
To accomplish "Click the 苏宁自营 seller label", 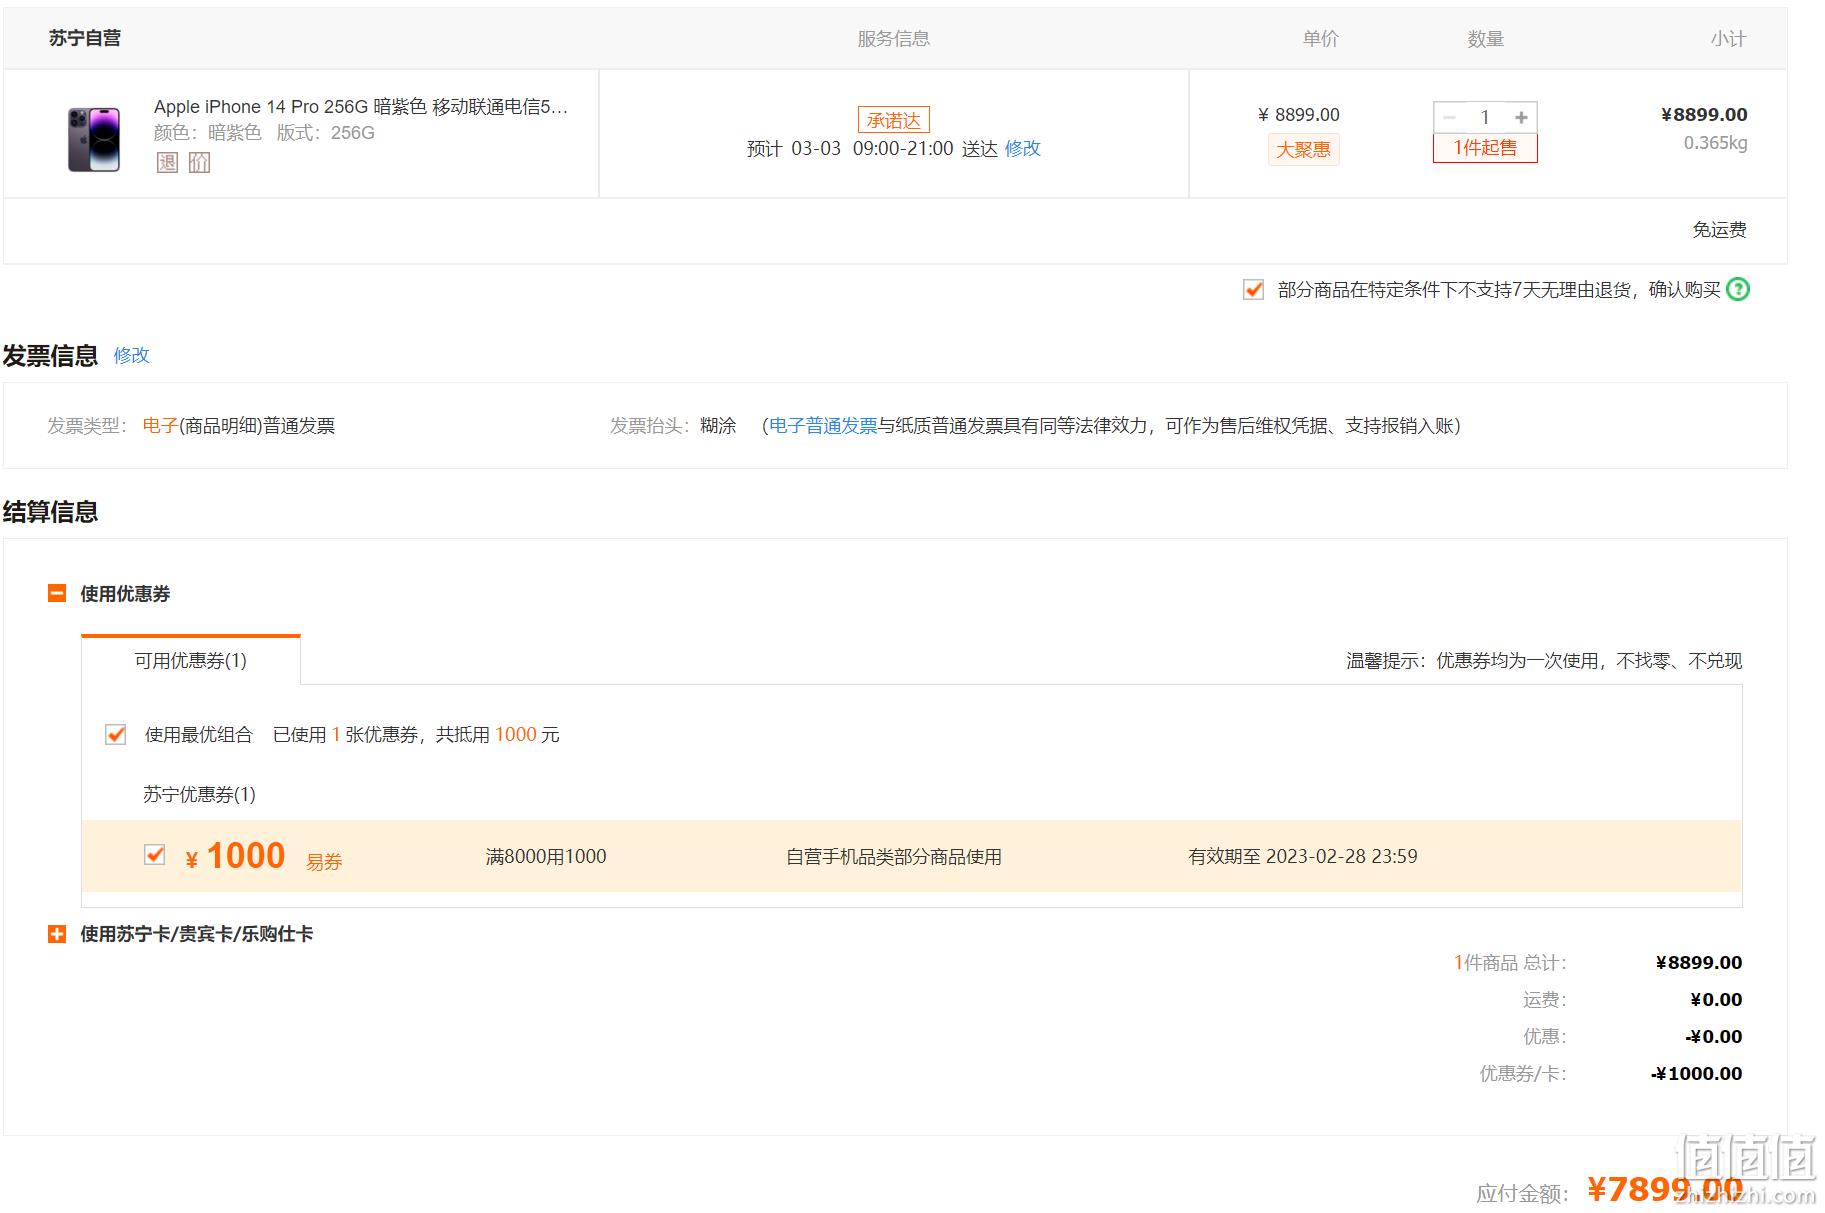I will pyautogui.click(x=85, y=38).
